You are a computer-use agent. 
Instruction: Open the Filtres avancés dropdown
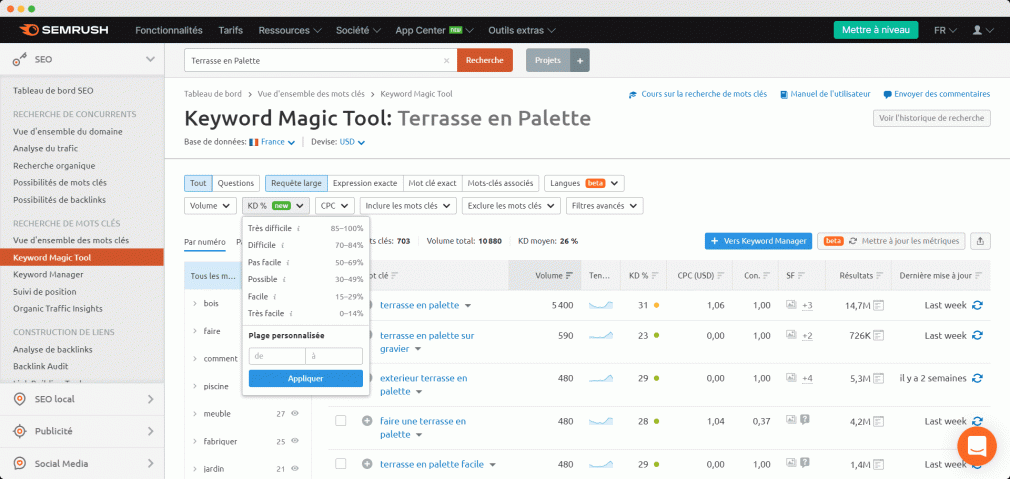604,206
